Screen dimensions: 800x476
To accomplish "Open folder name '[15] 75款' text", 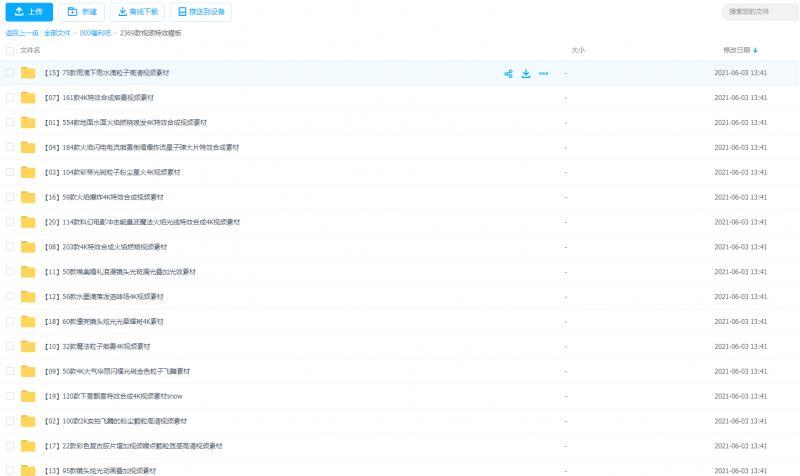I will click(x=107, y=73).
